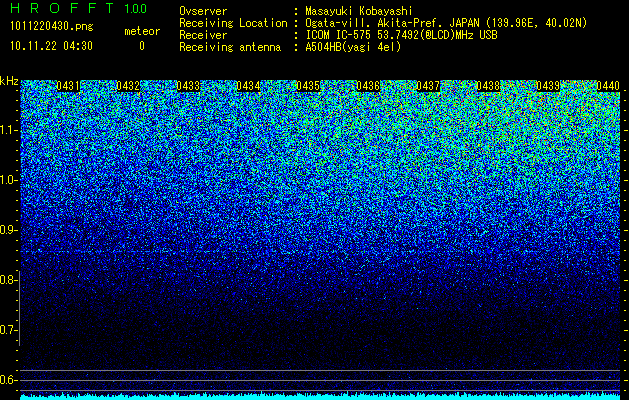Click the 0431 time marker
Viewport: 629px width, 400px height.
[x=68, y=86]
